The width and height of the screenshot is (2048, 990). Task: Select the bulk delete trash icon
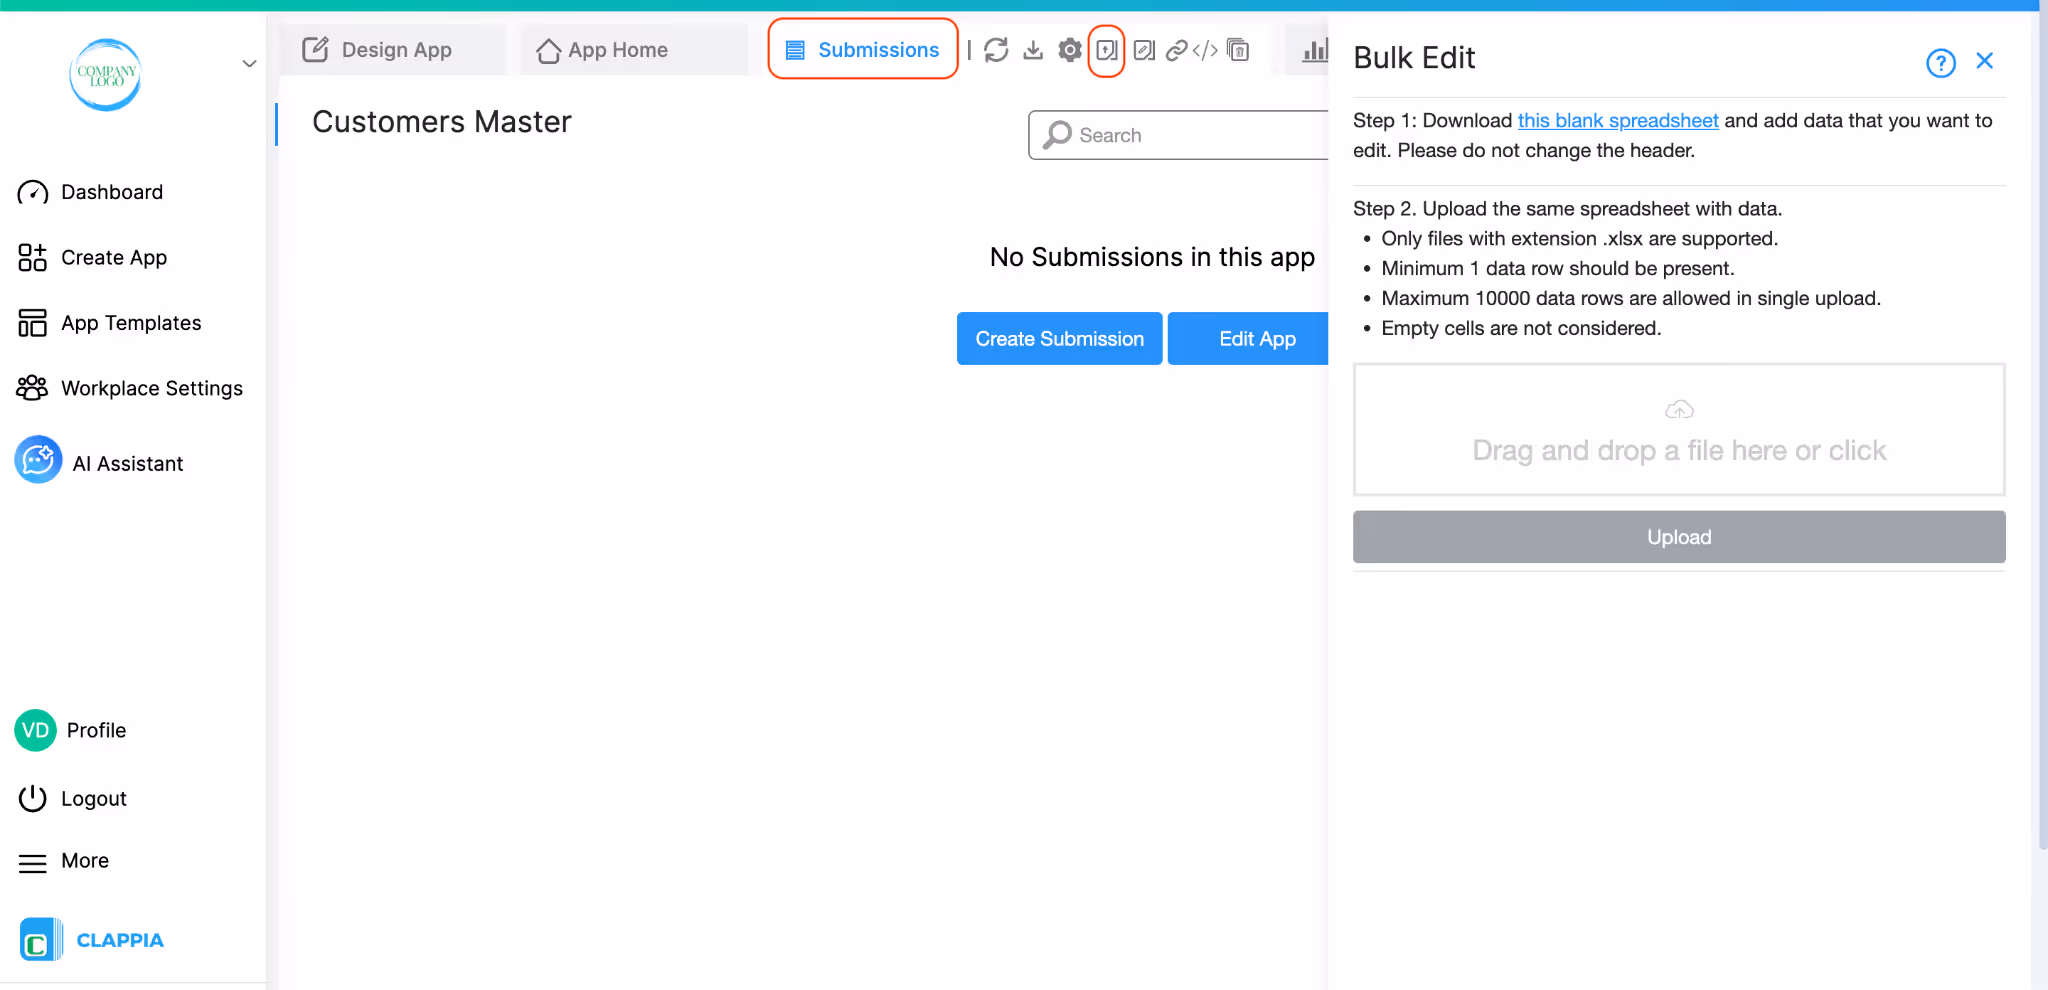point(1238,50)
